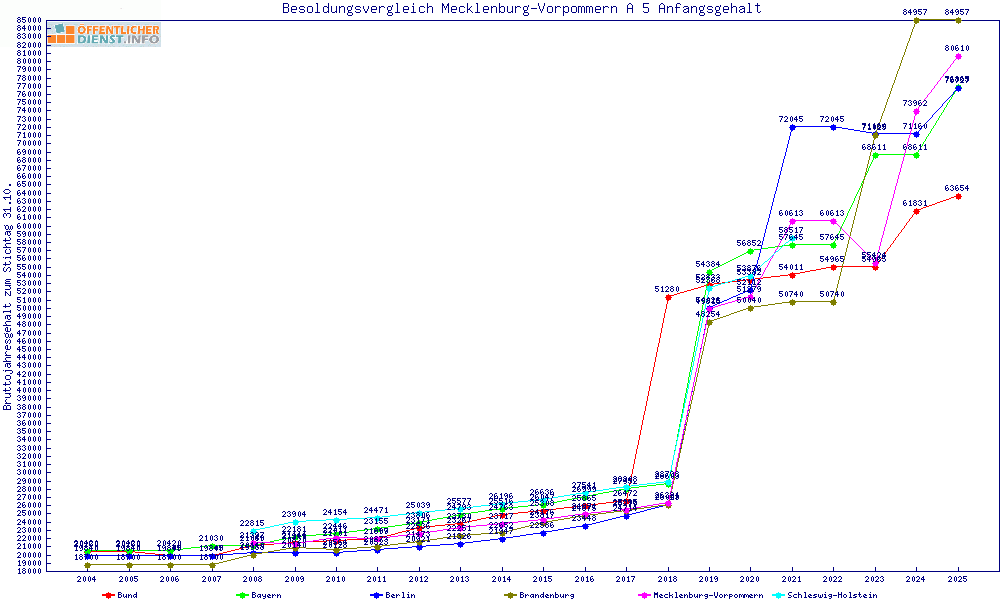Click the 2004 year label on x-axis
This screenshot has height=600, width=1000.
click(88, 579)
